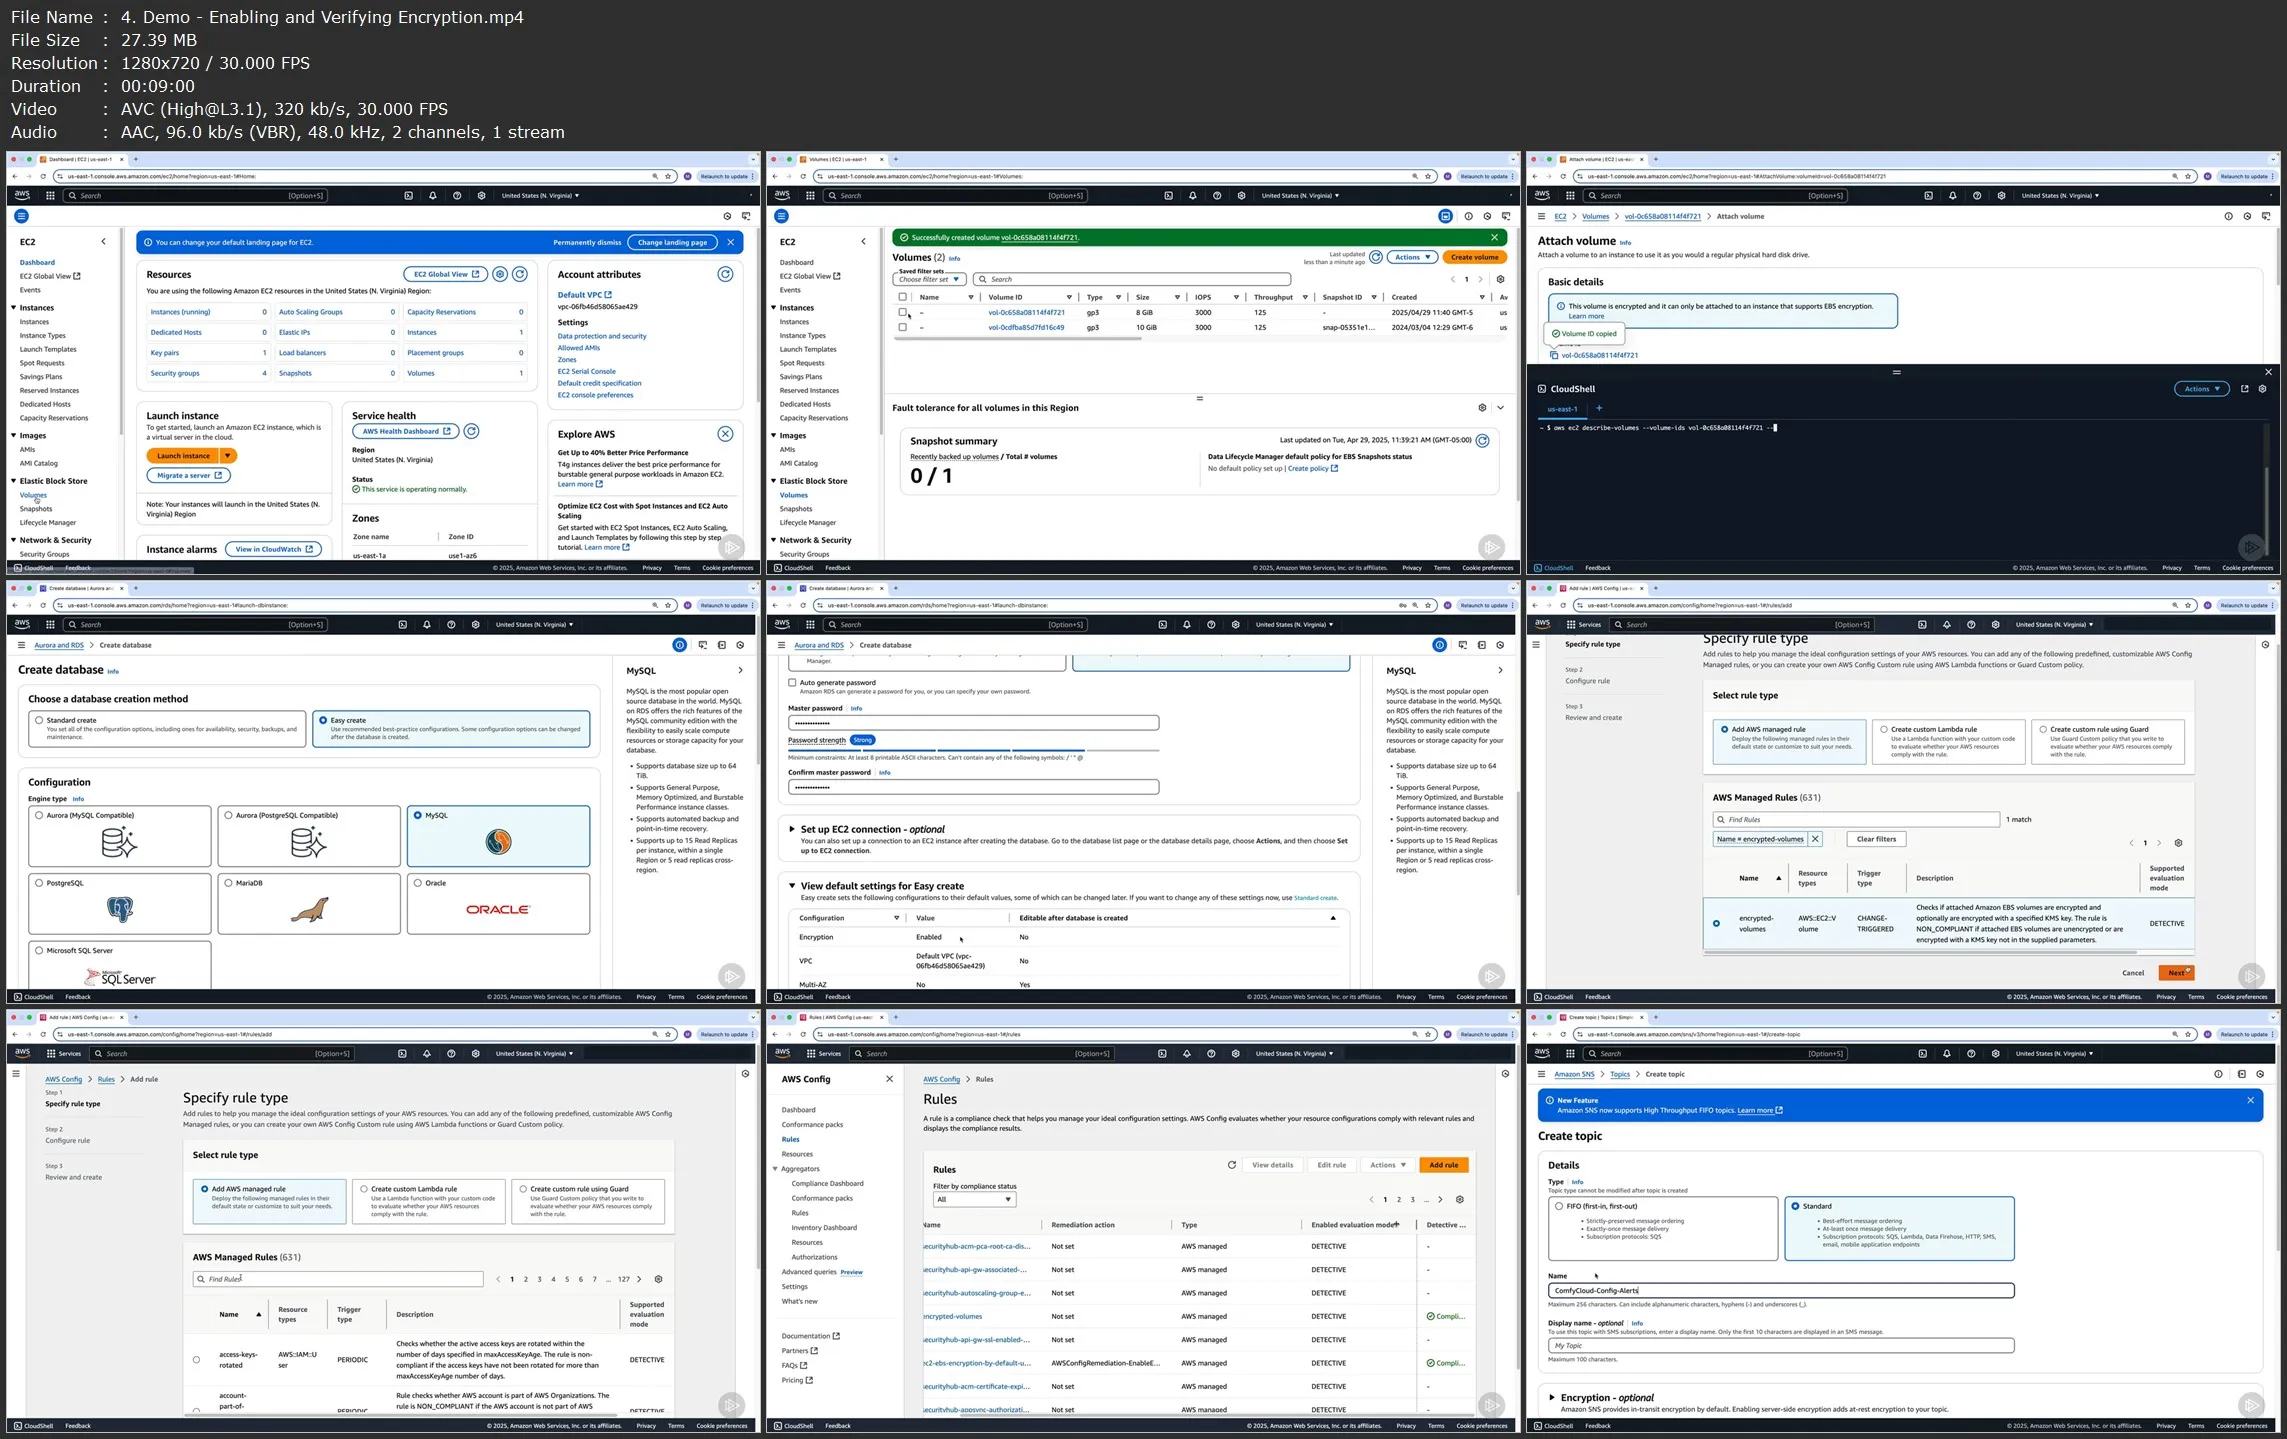Refresh Account attributes panel in EC2 Dashboard frame
2287x1439 pixels.
725,274
